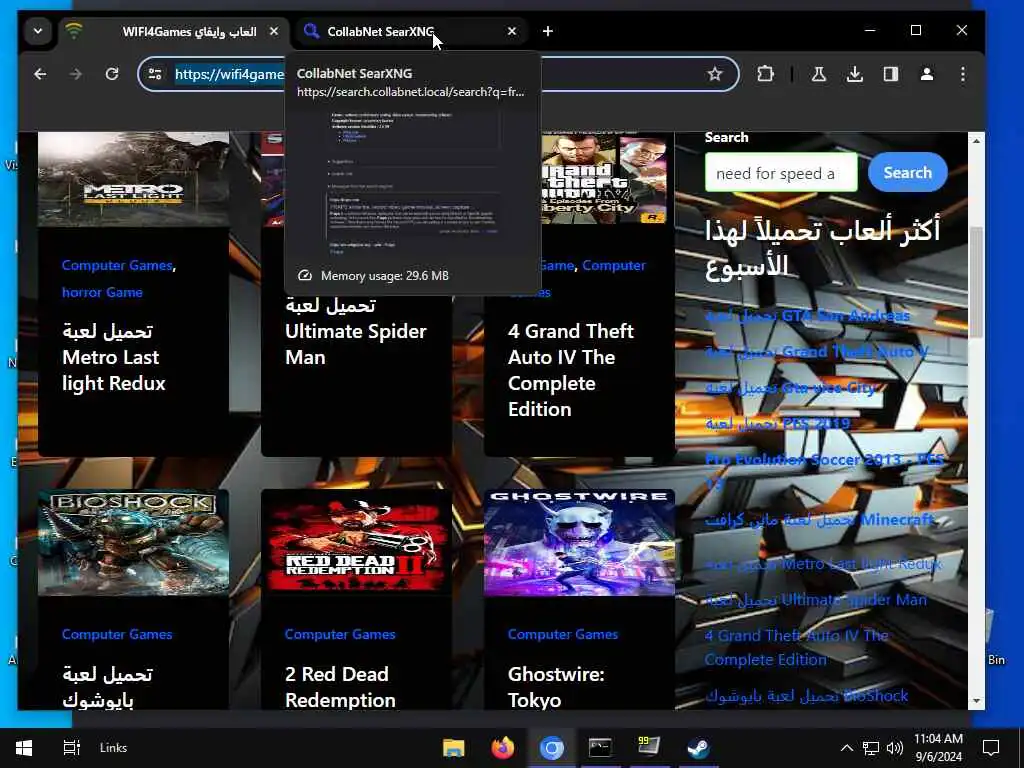Open the Windows Start menu
The image size is (1024, 768).
point(24,748)
